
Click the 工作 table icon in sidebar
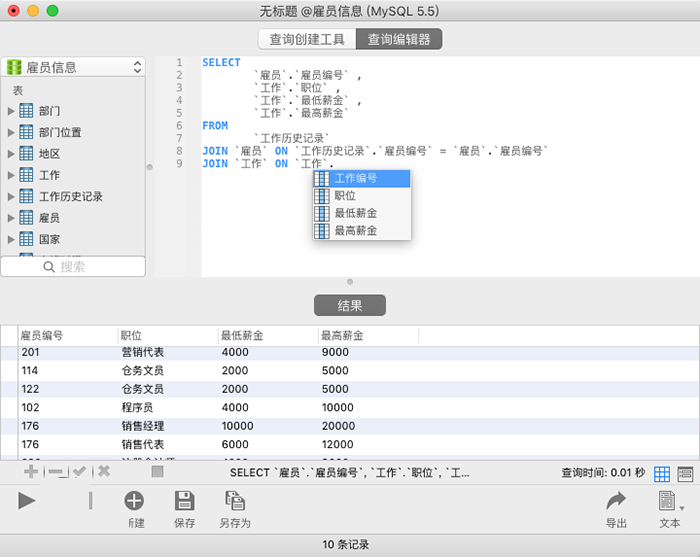pyautogui.click(x=26, y=175)
